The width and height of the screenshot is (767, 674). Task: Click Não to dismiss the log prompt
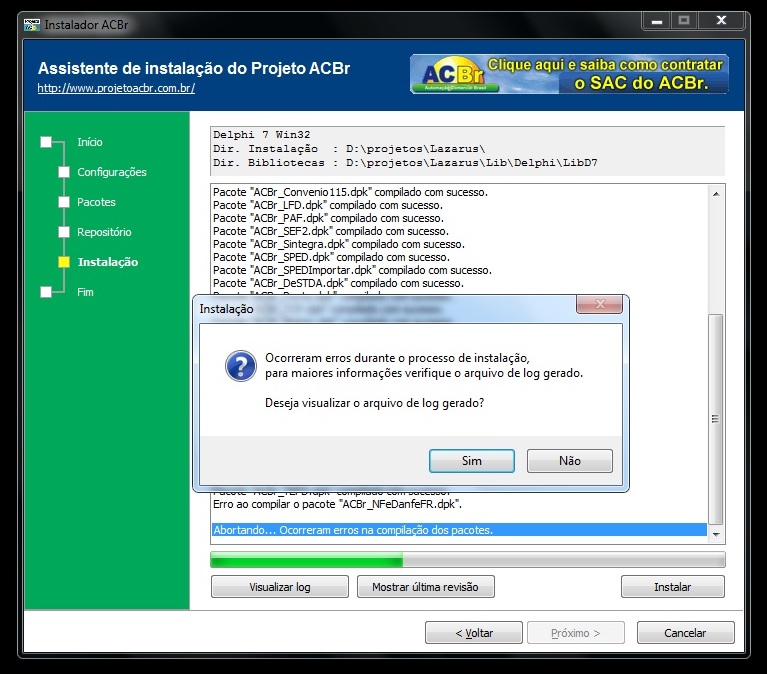pos(569,461)
